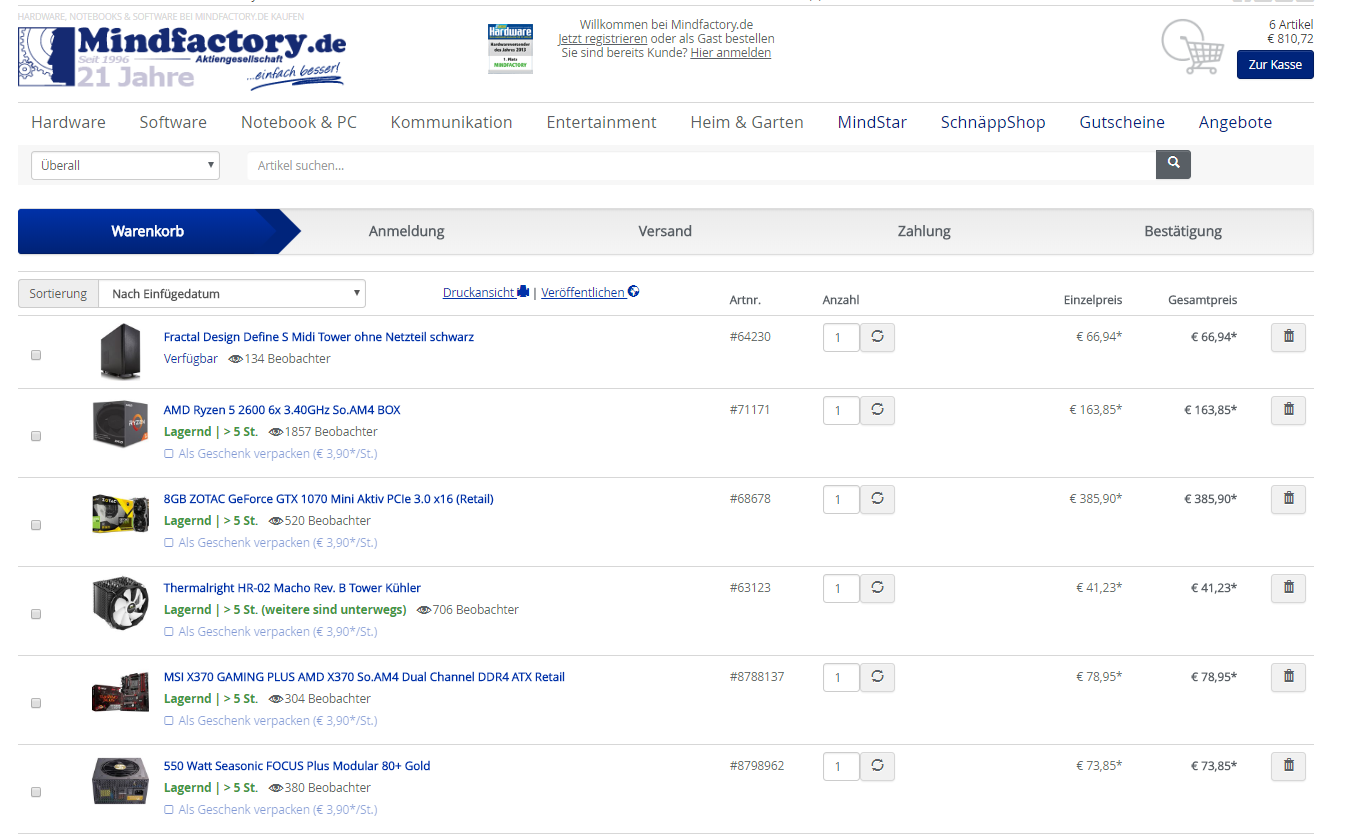Click quantity field for ZOTAC GTX 1070
The image size is (1359, 836).
pyautogui.click(x=841, y=499)
